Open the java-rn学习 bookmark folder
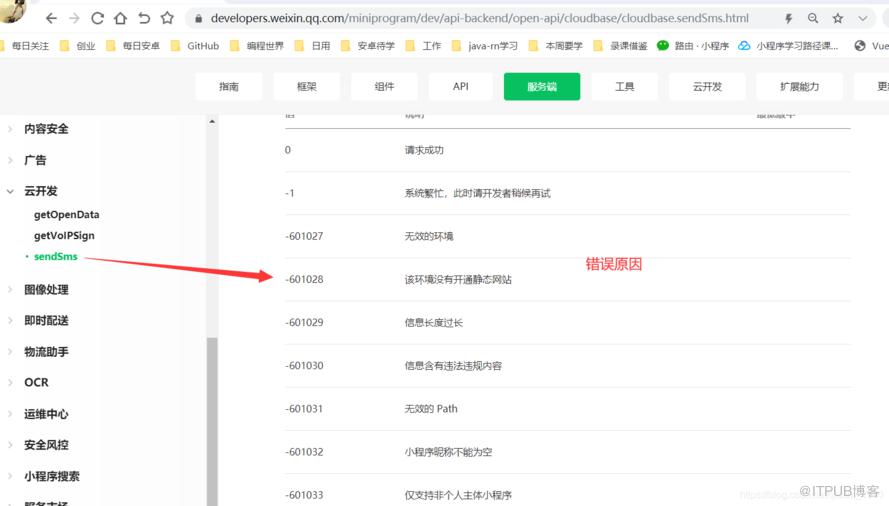Image resolution: width=889 pixels, height=506 pixels. click(485, 46)
